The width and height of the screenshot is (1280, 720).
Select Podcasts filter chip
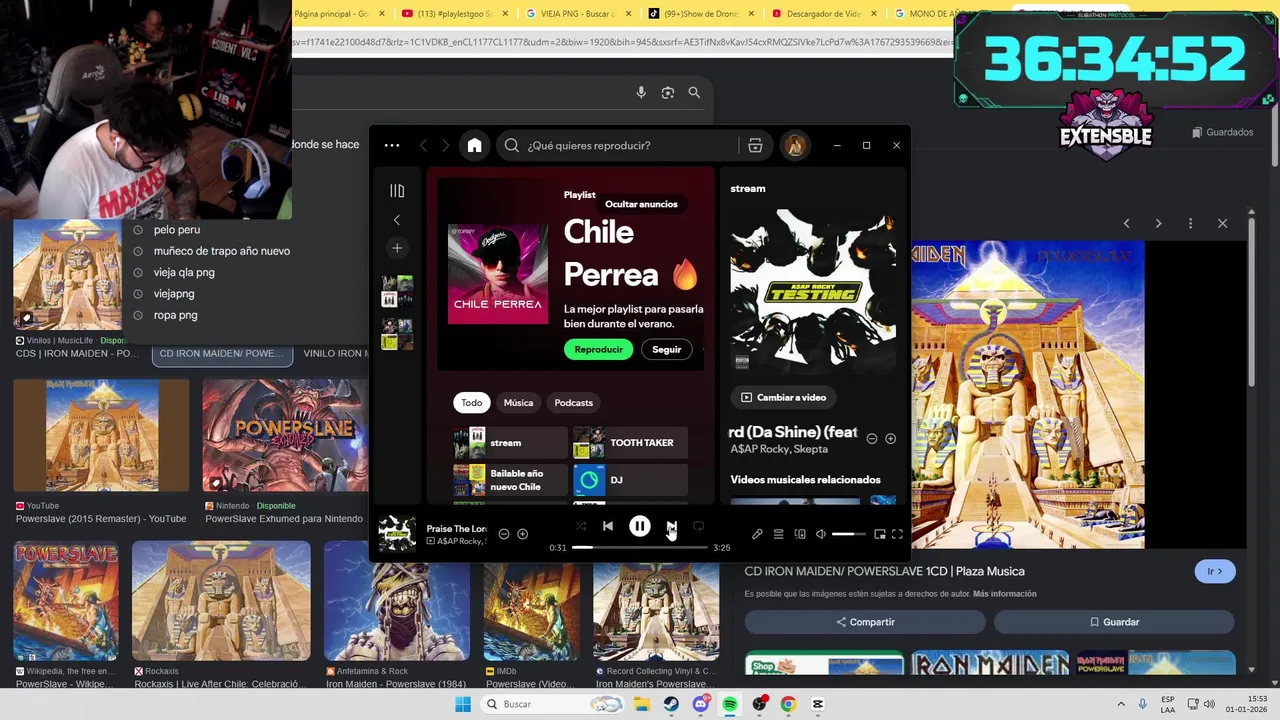pos(573,402)
